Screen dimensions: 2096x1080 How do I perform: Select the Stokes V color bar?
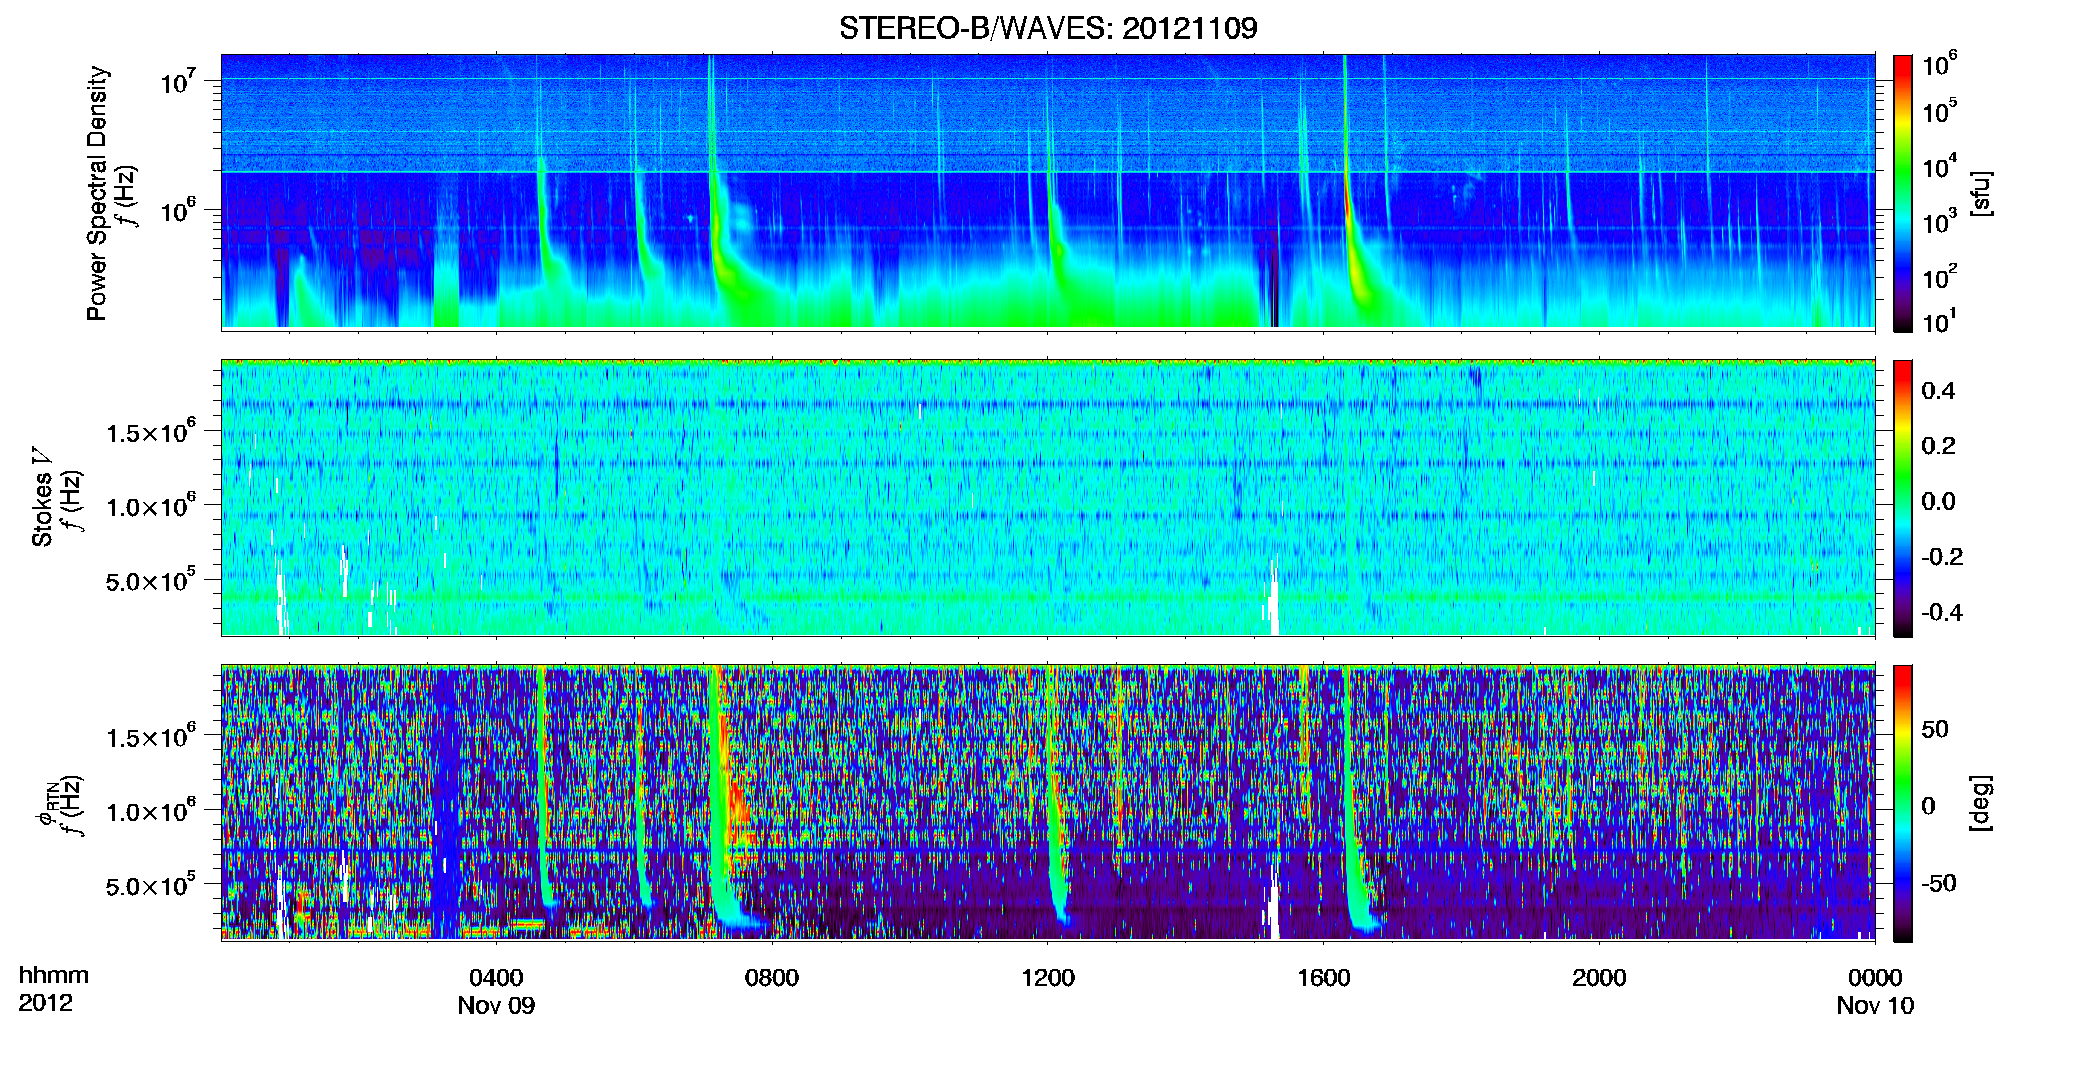1903,498
